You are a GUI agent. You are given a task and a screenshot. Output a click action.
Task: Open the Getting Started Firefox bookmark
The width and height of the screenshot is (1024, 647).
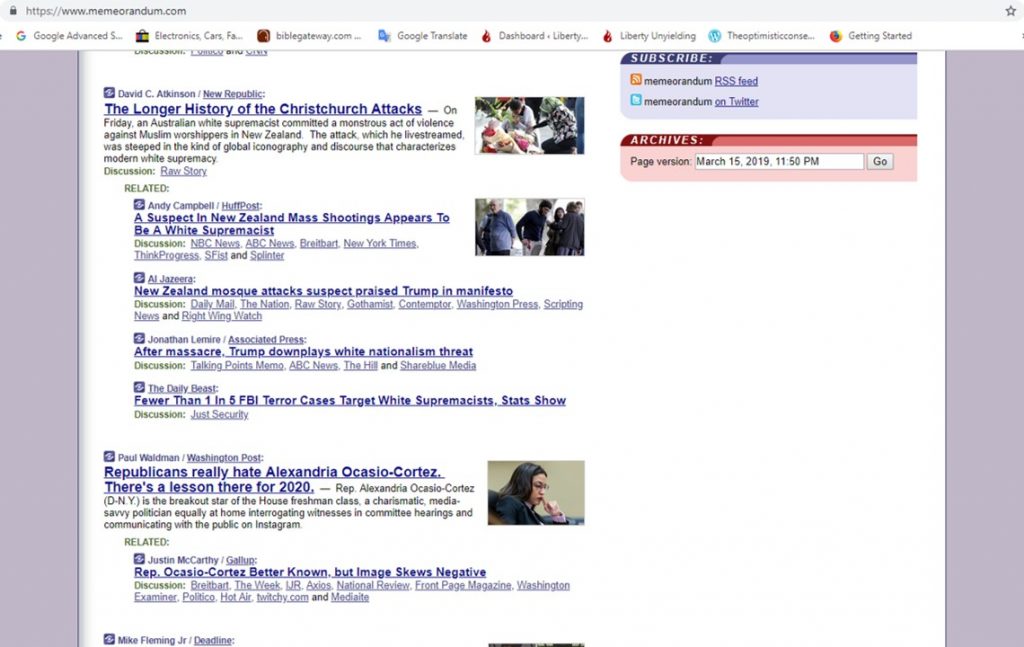[871, 36]
